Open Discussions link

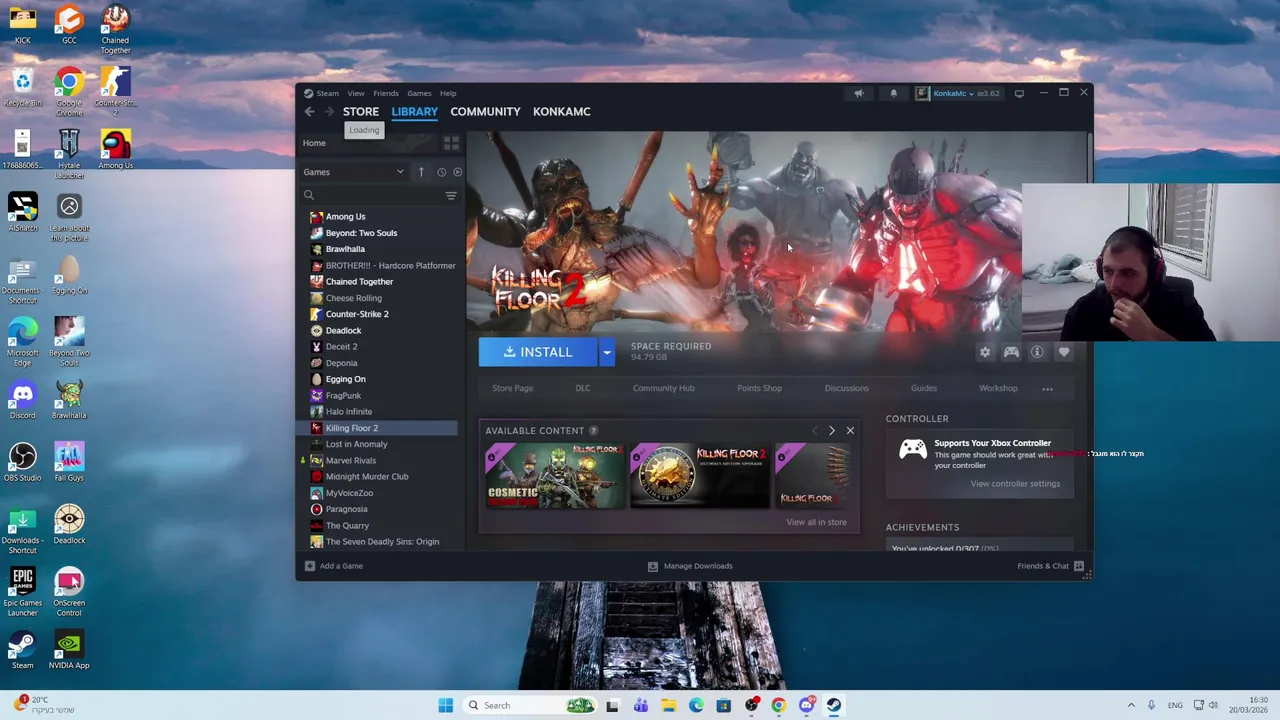coord(846,388)
